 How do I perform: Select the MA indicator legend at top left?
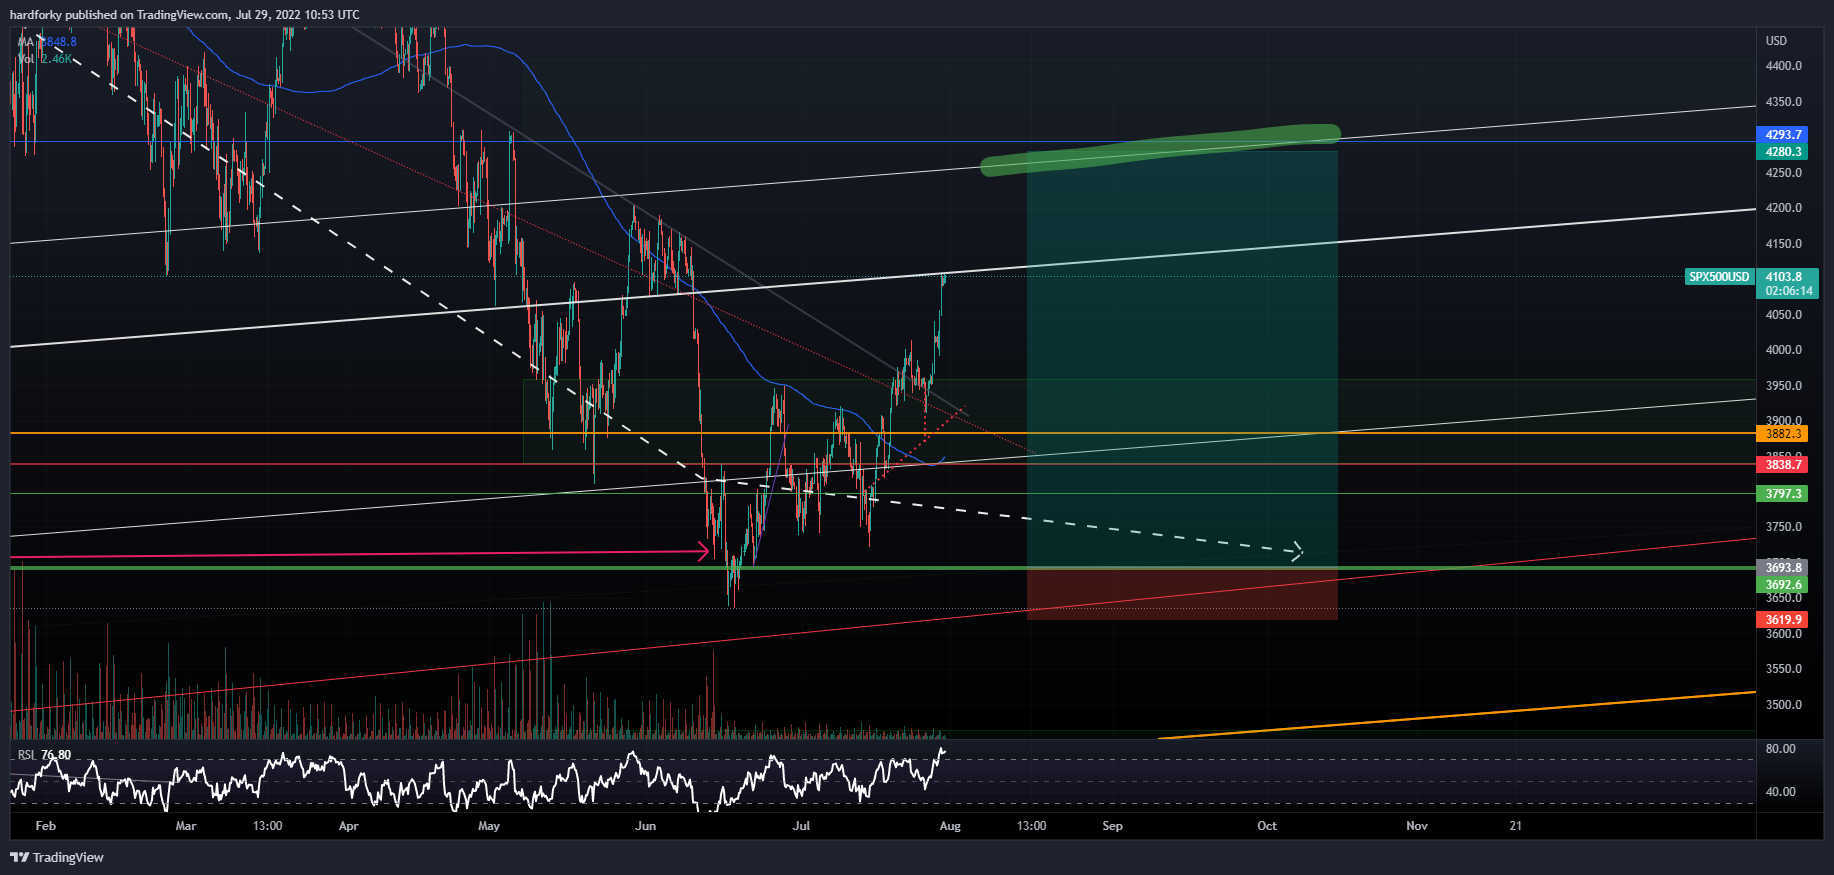(x=47, y=42)
